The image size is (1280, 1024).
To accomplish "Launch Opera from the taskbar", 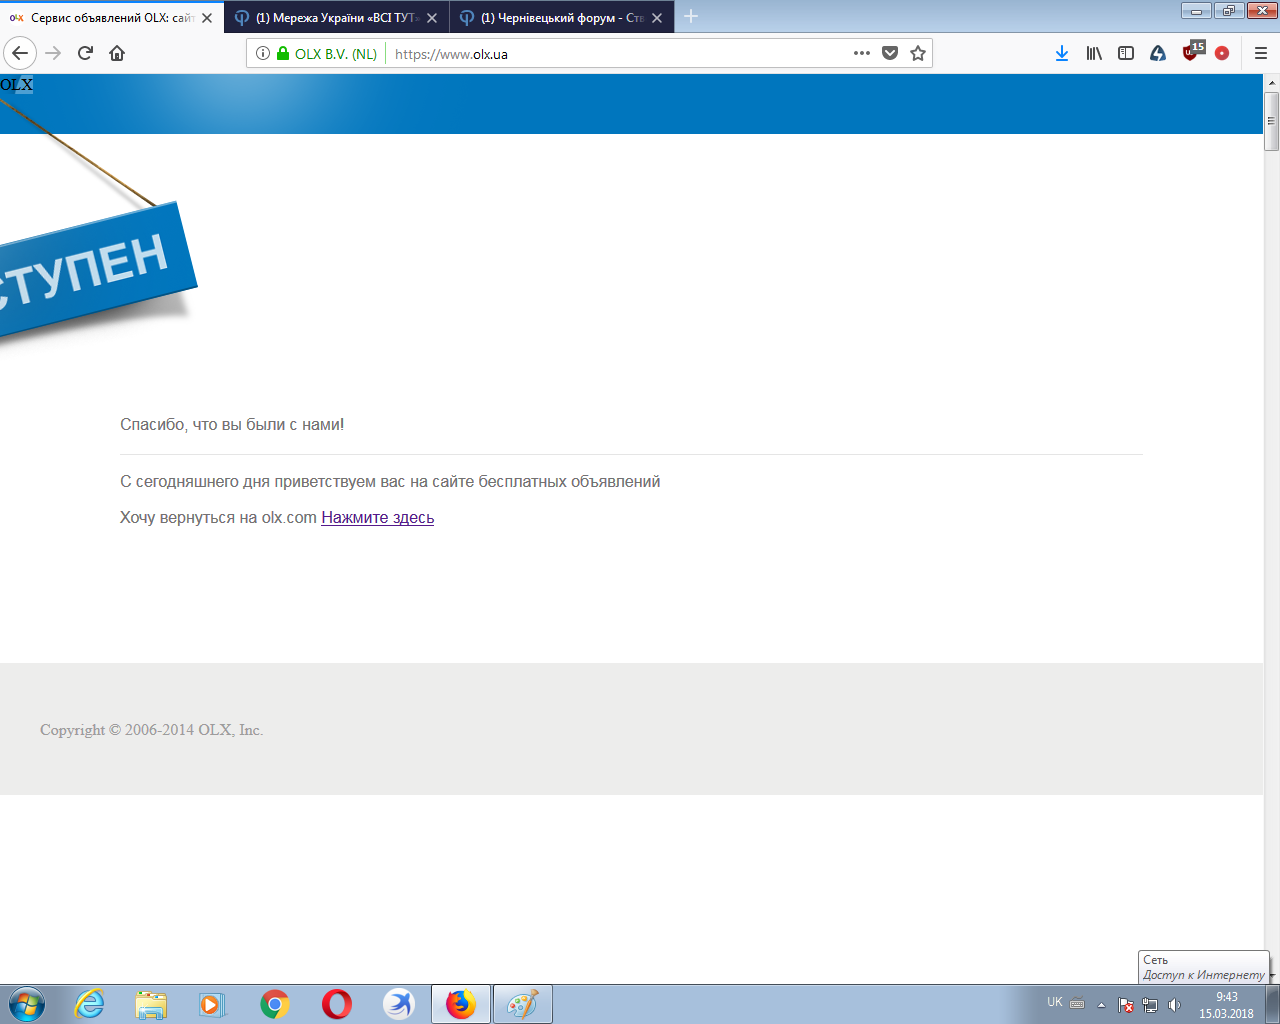I will [337, 1003].
